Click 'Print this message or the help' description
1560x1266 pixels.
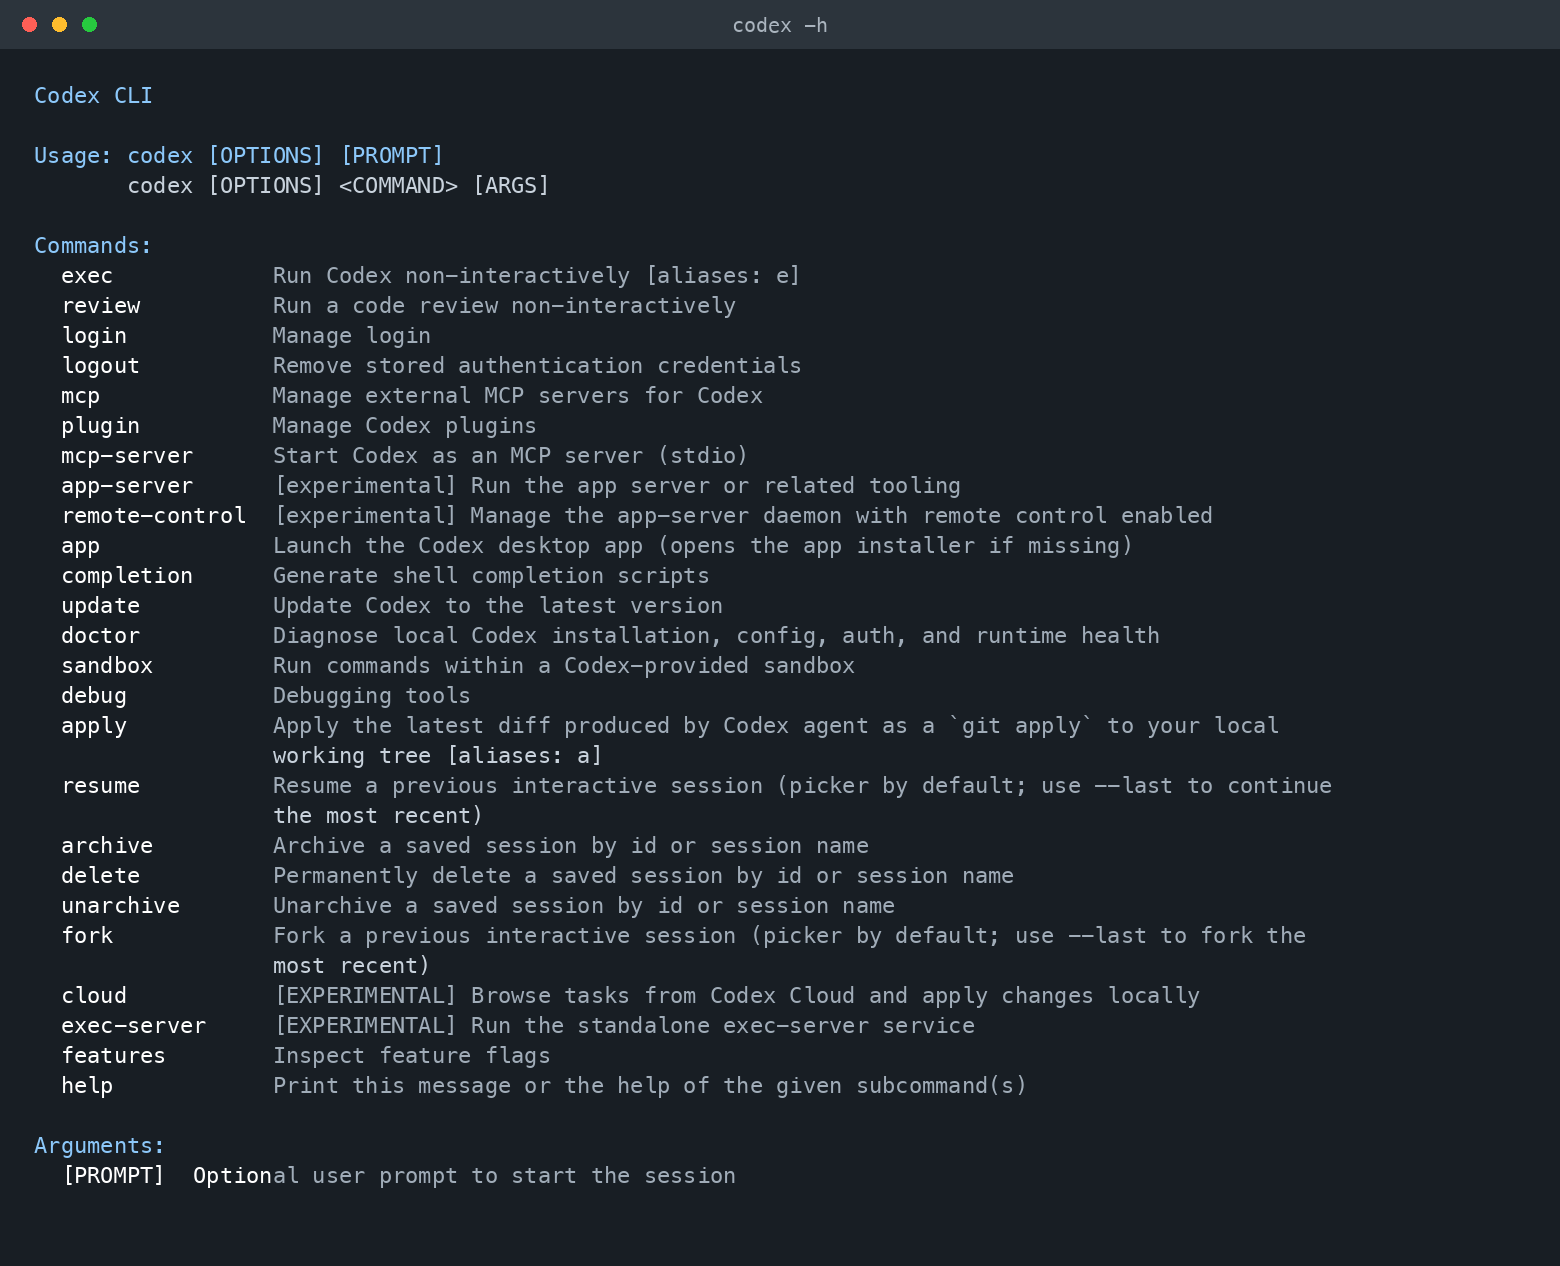tap(650, 1086)
